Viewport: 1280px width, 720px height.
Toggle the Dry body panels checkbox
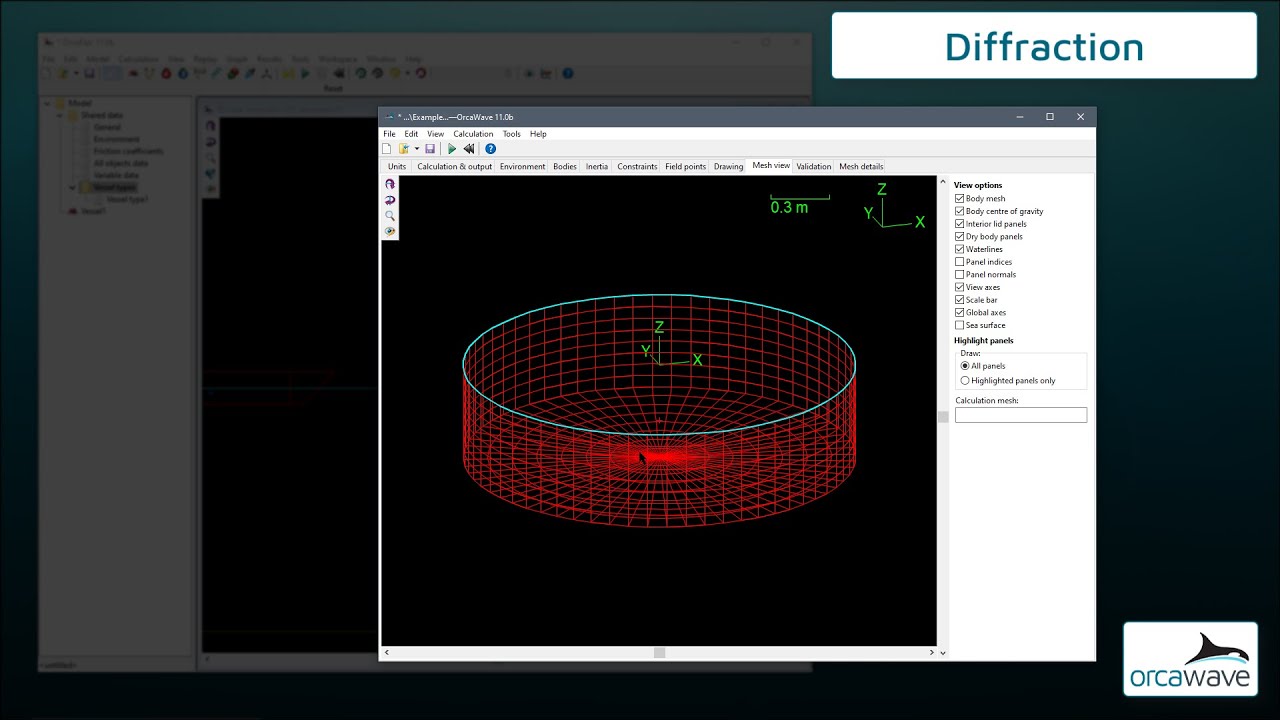pyautogui.click(x=960, y=237)
